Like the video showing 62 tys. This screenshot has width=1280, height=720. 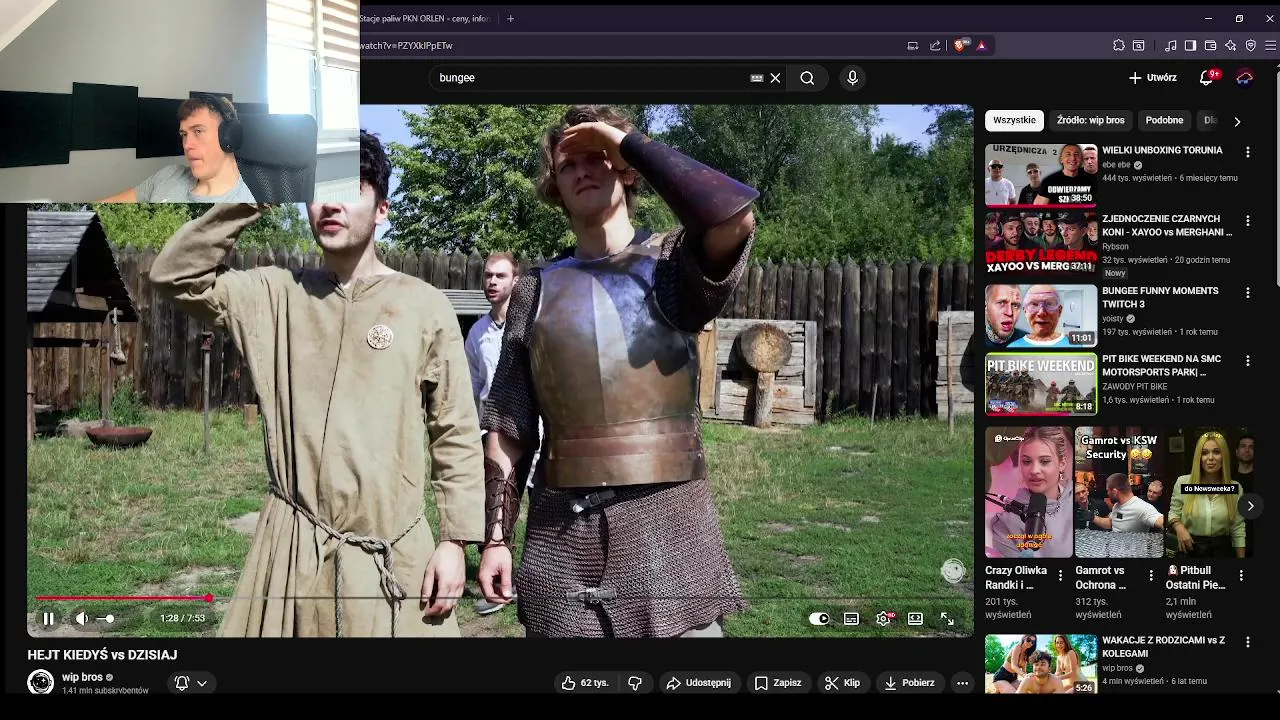click(x=585, y=683)
